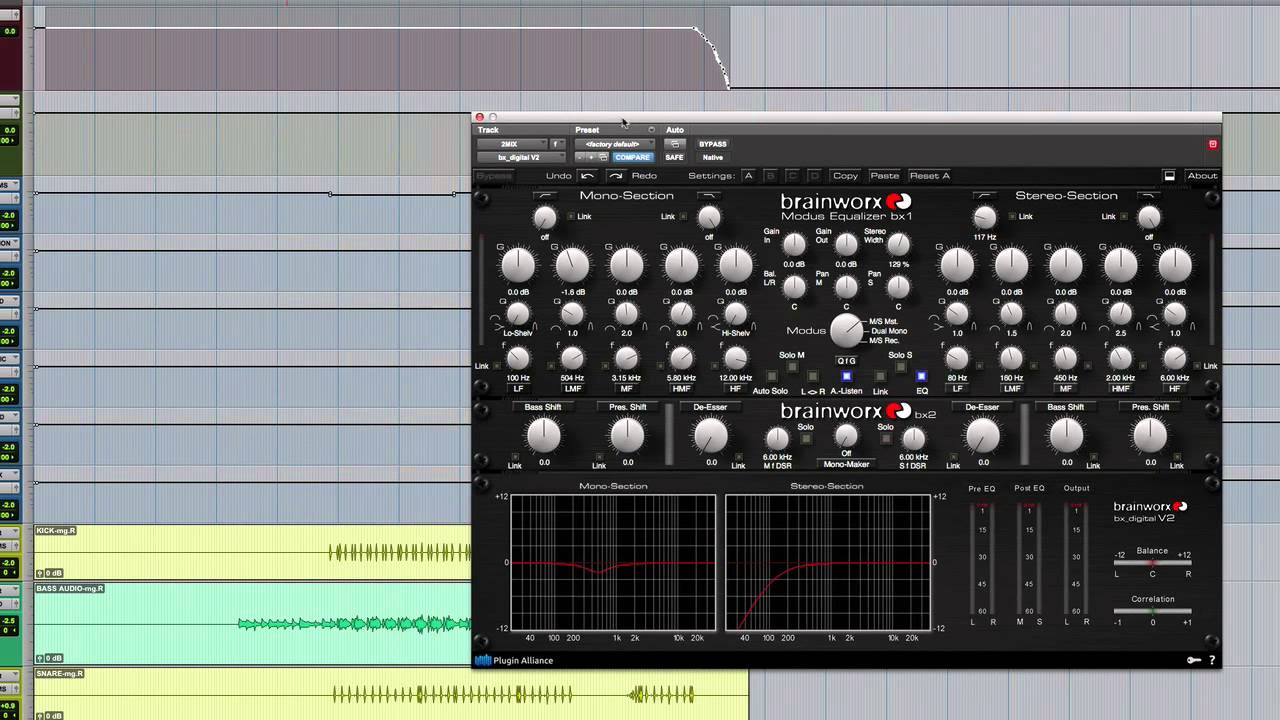This screenshot has height=720, width=1280.
Task: Click the BYPASS button in plugin header
Action: 713,144
